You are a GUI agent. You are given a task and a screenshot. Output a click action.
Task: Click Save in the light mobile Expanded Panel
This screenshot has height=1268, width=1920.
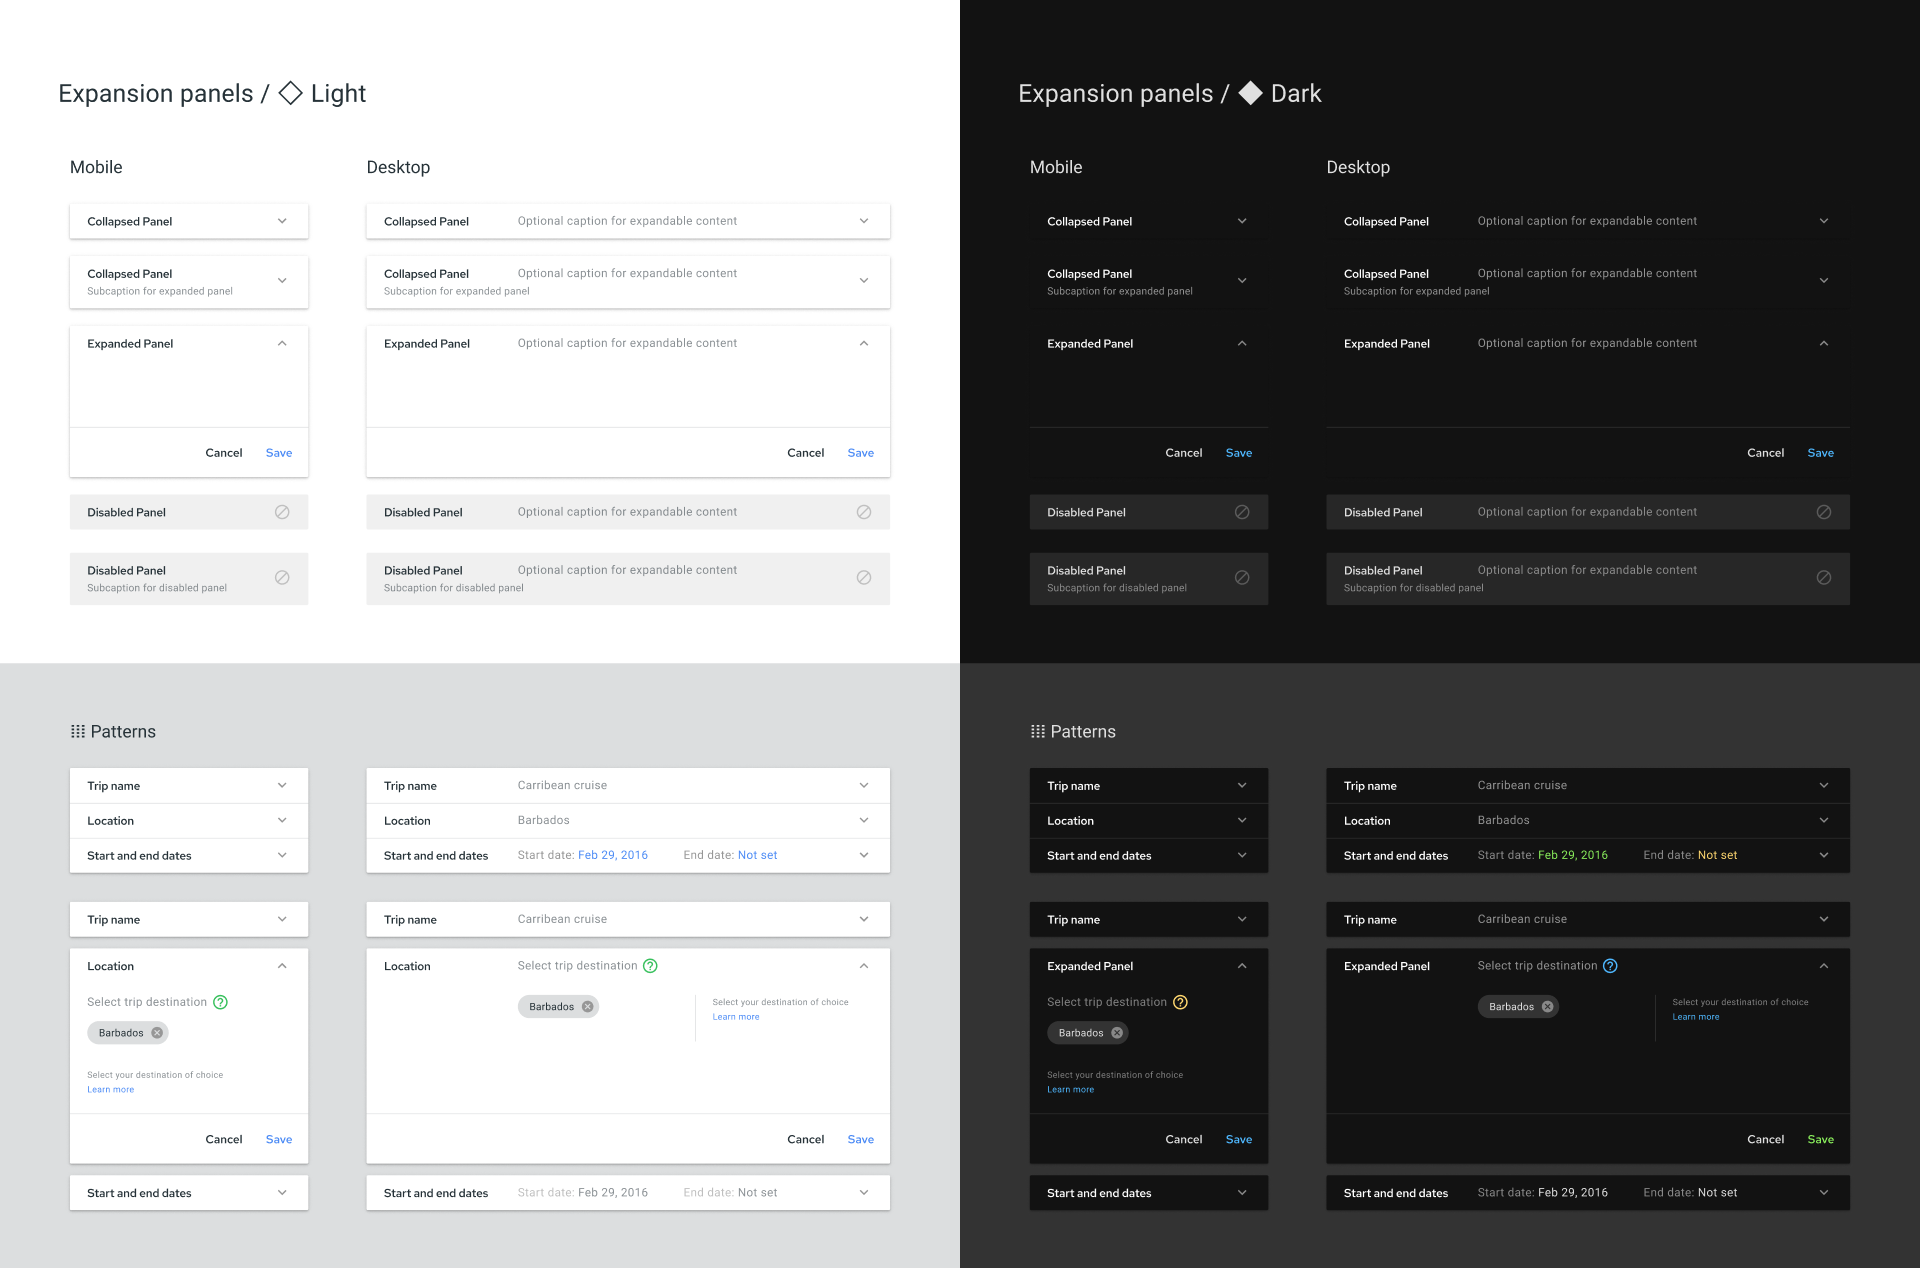[x=278, y=452]
